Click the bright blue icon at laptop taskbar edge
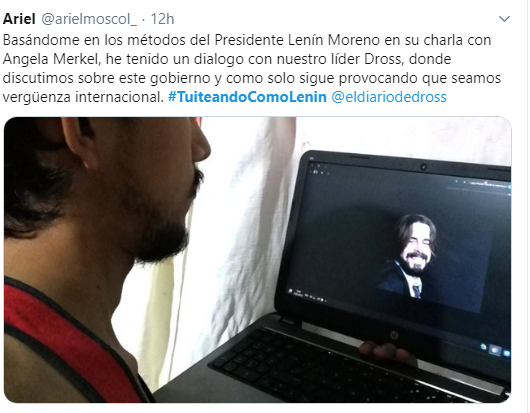 pyautogui.click(x=506, y=353)
